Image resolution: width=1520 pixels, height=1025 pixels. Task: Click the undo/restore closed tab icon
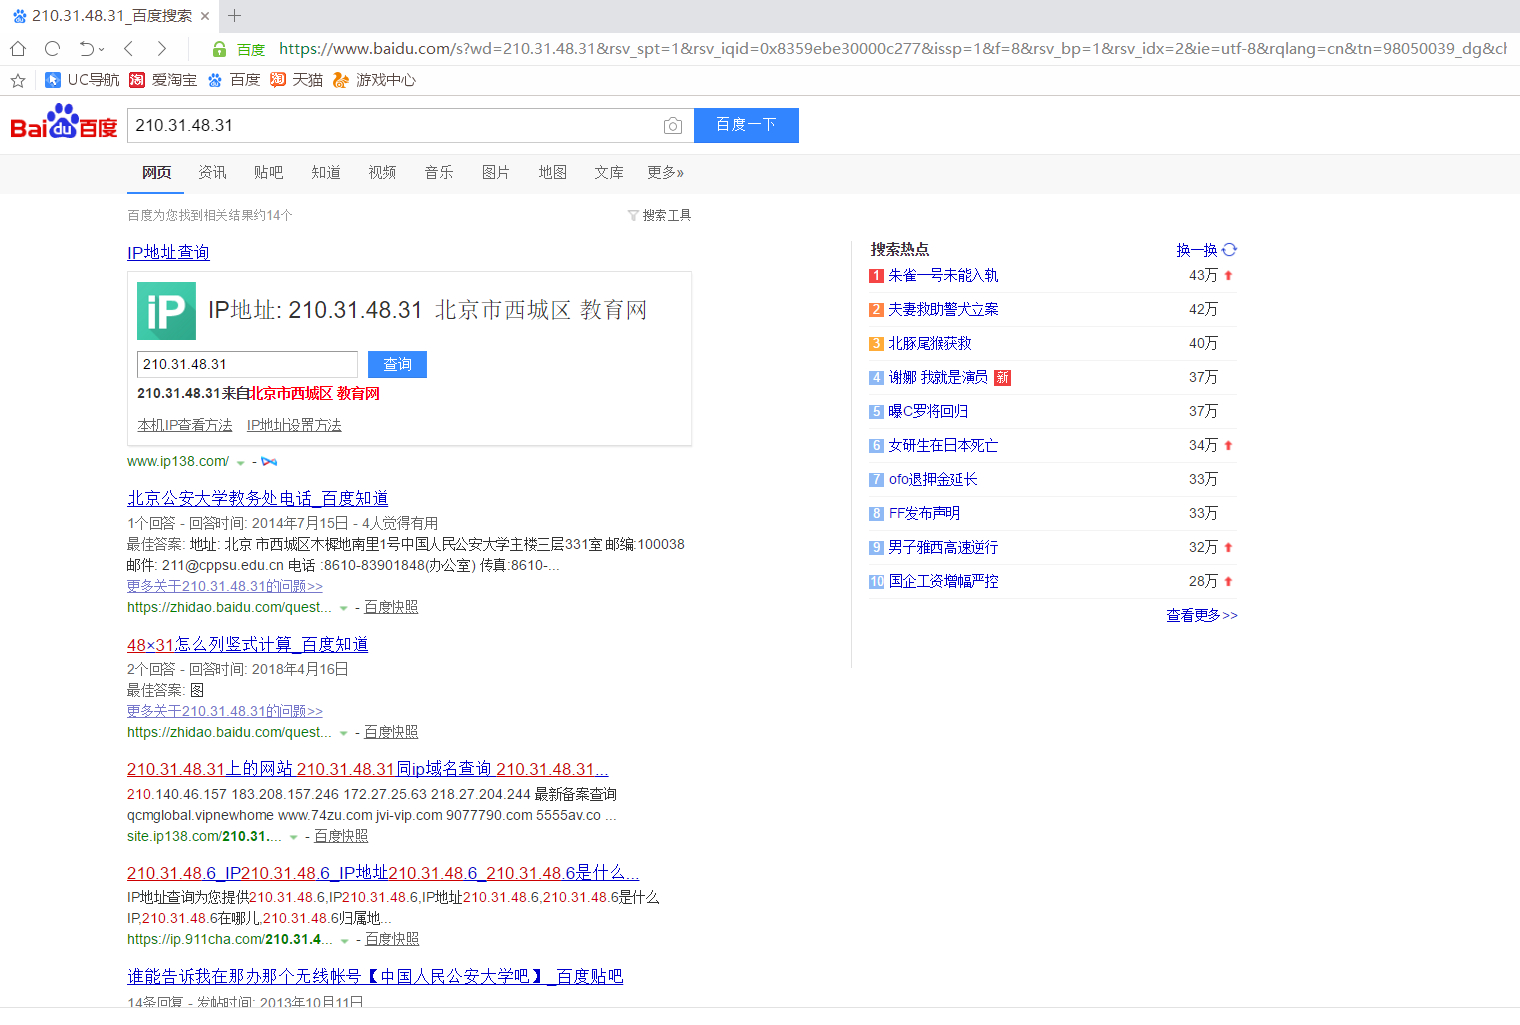pyautogui.click(x=86, y=48)
